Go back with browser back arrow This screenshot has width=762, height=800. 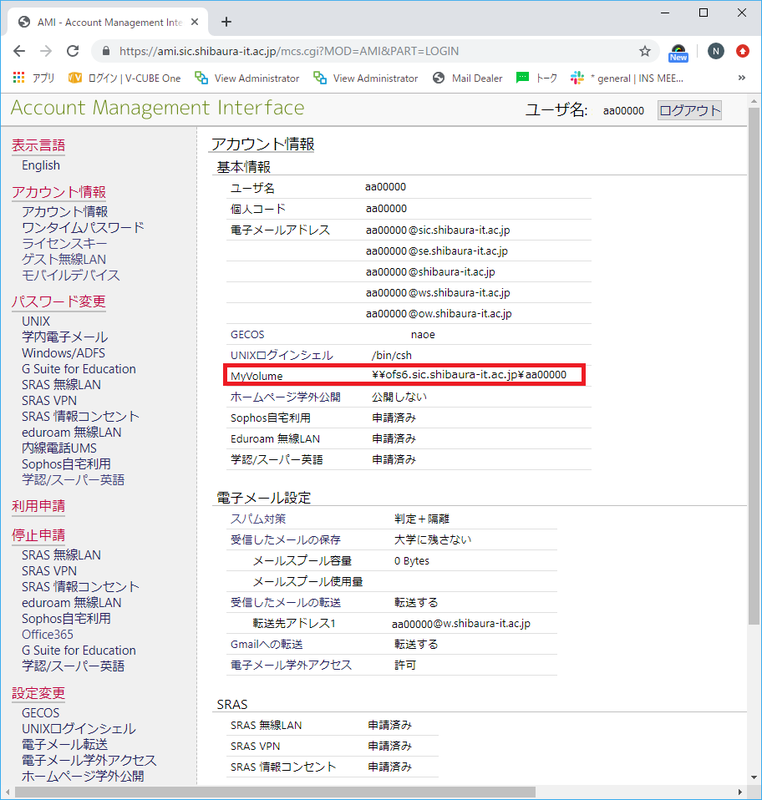coord(19,51)
